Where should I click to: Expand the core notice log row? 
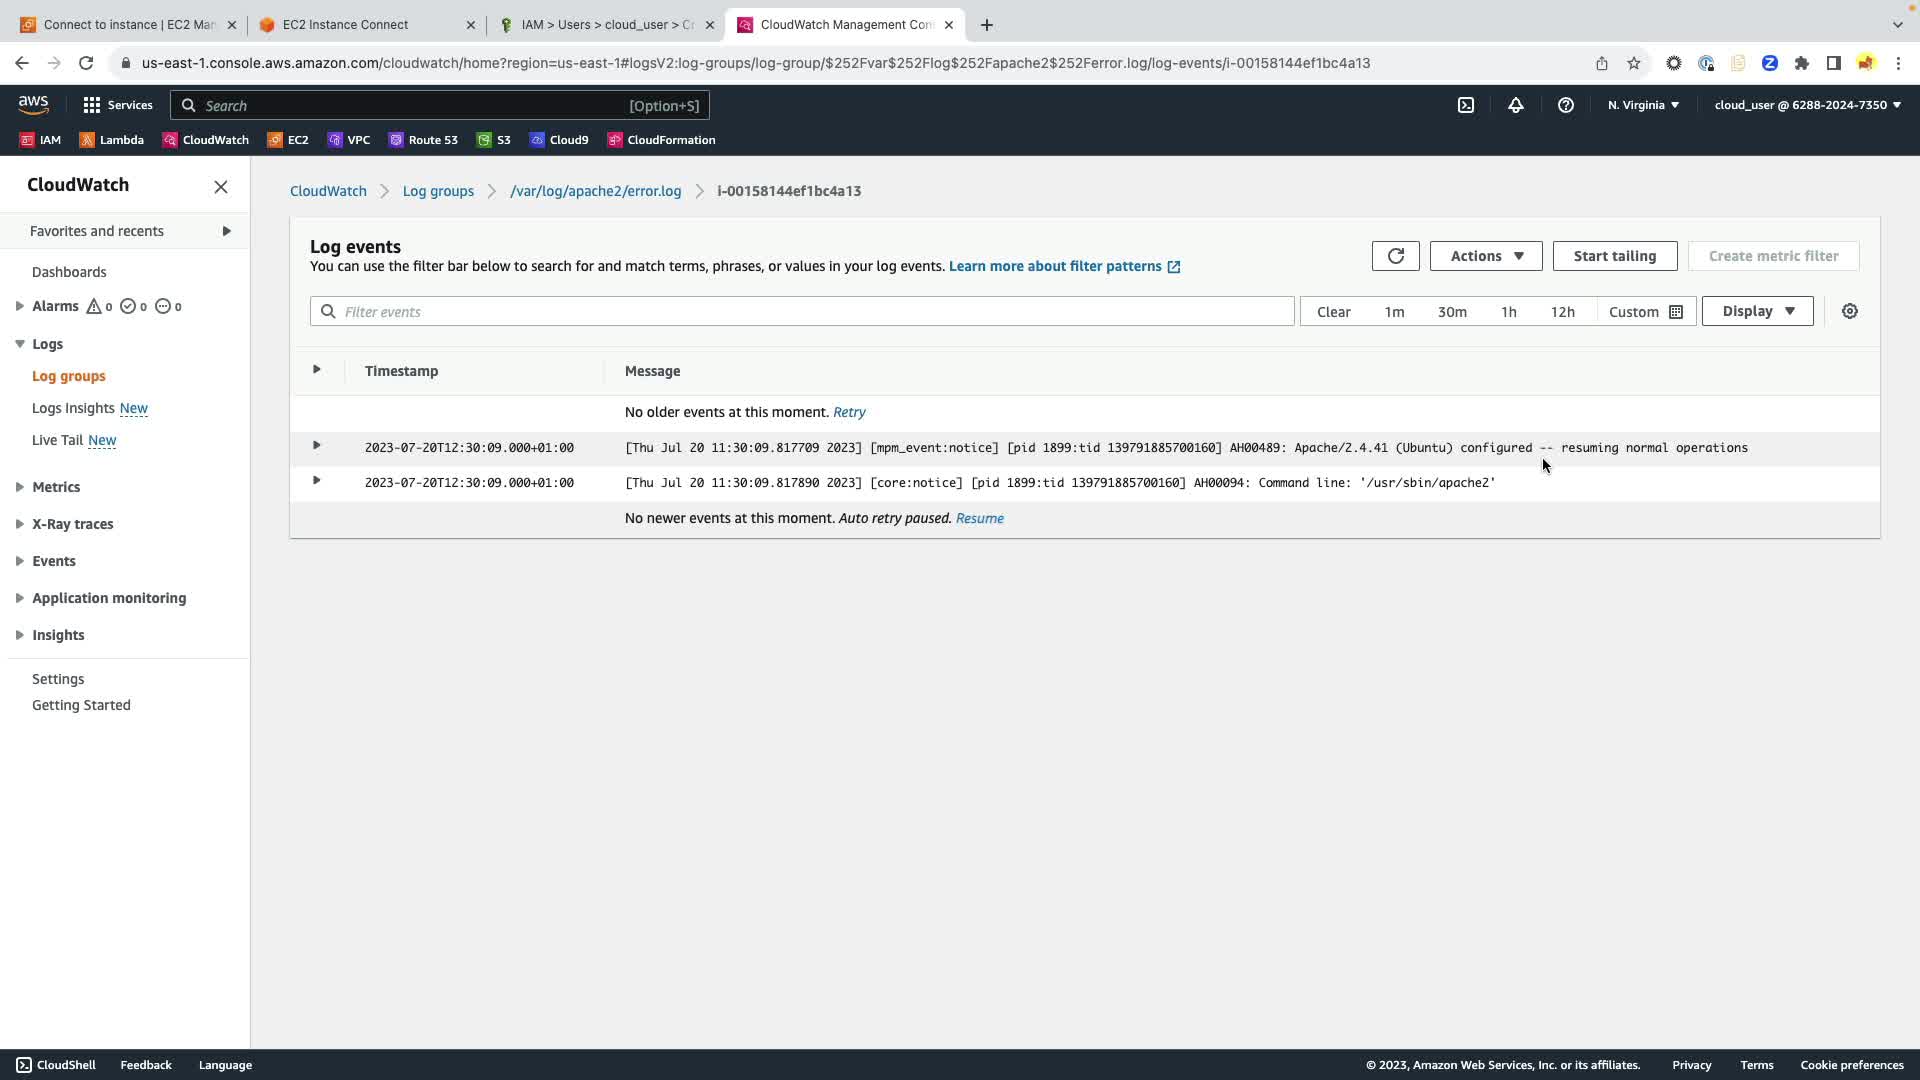click(x=317, y=481)
